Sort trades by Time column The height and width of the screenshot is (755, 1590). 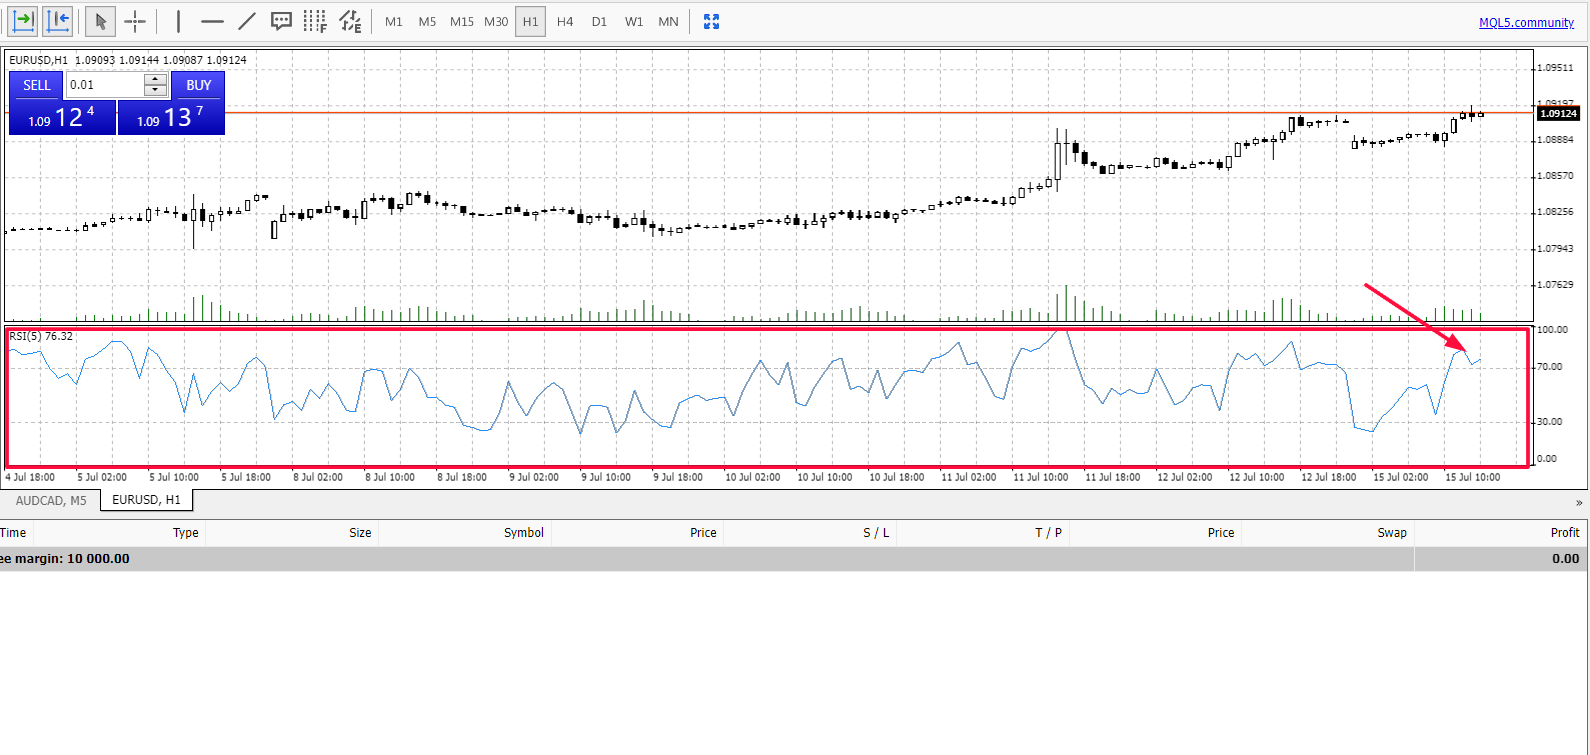(x=14, y=532)
